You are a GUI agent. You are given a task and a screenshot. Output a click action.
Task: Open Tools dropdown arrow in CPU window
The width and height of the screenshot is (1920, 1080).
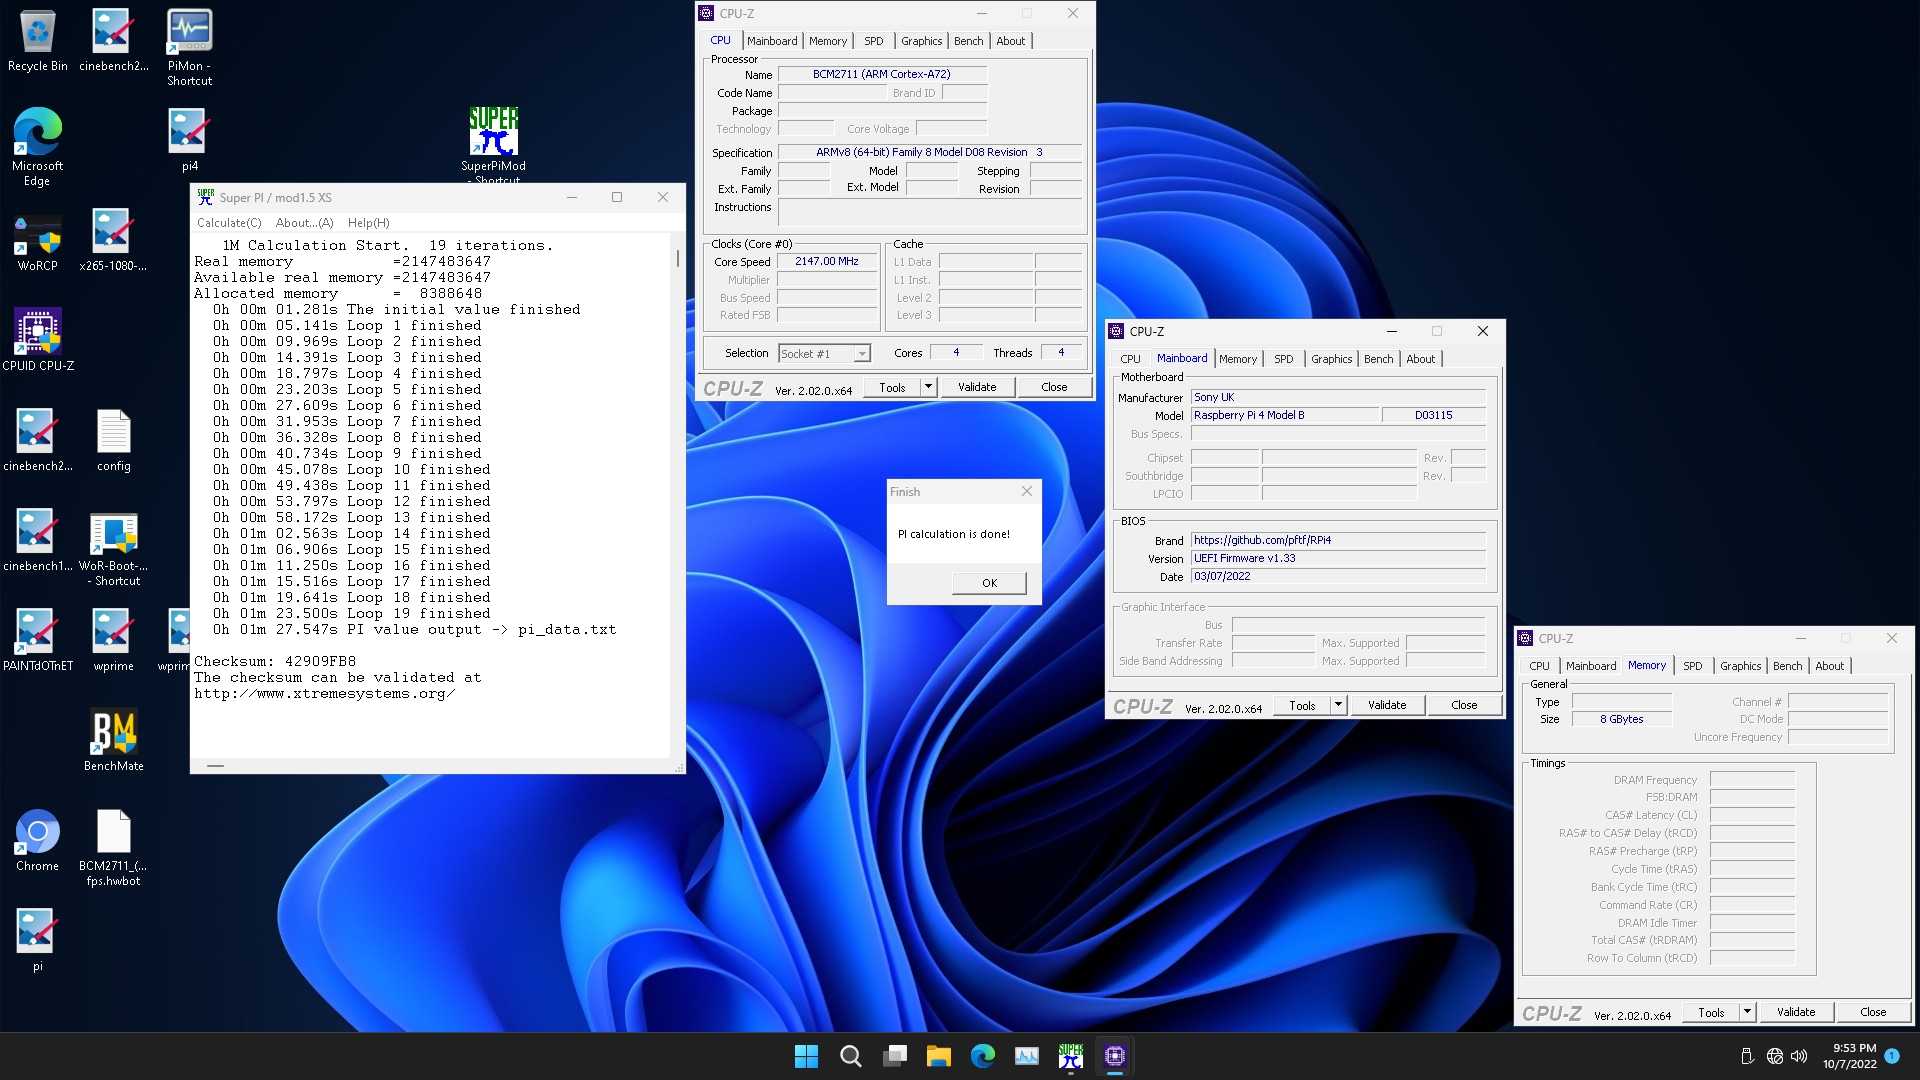(x=927, y=387)
